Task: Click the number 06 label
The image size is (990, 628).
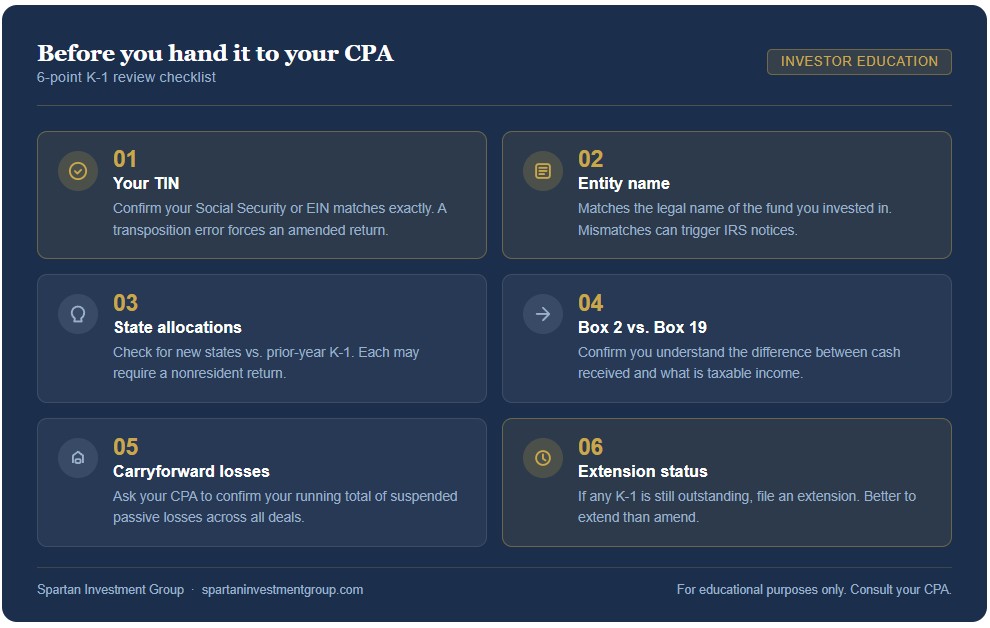Action: coord(591,447)
